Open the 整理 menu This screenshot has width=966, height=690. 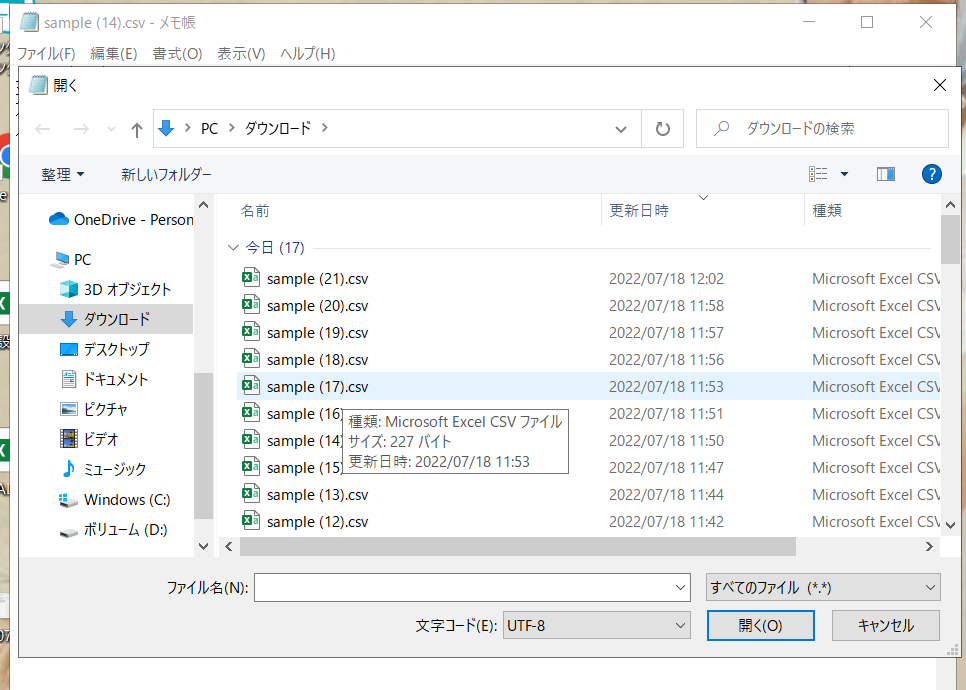63,174
